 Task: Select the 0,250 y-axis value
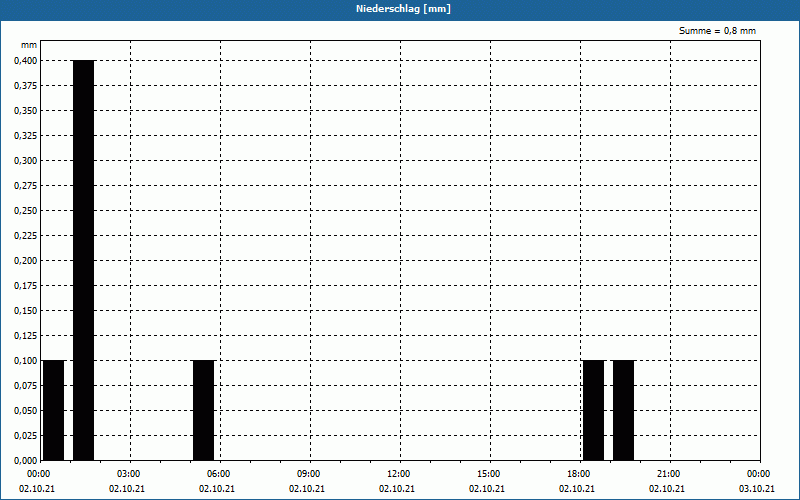[x=26, y=211]
